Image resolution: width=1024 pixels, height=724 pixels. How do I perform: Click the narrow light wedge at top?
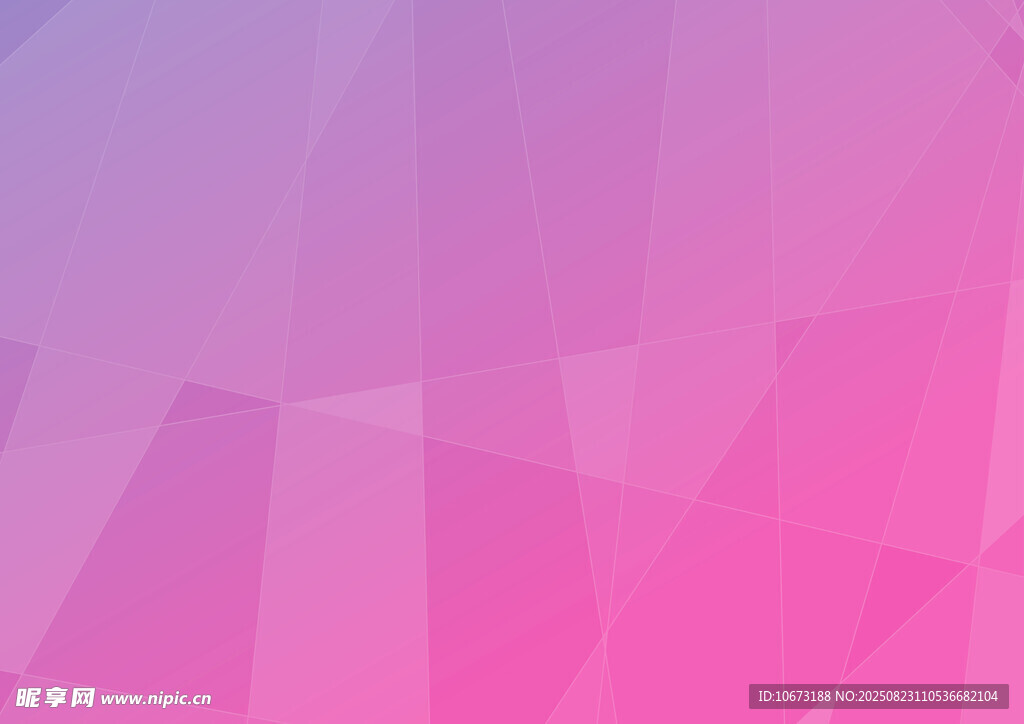point(350,60)
